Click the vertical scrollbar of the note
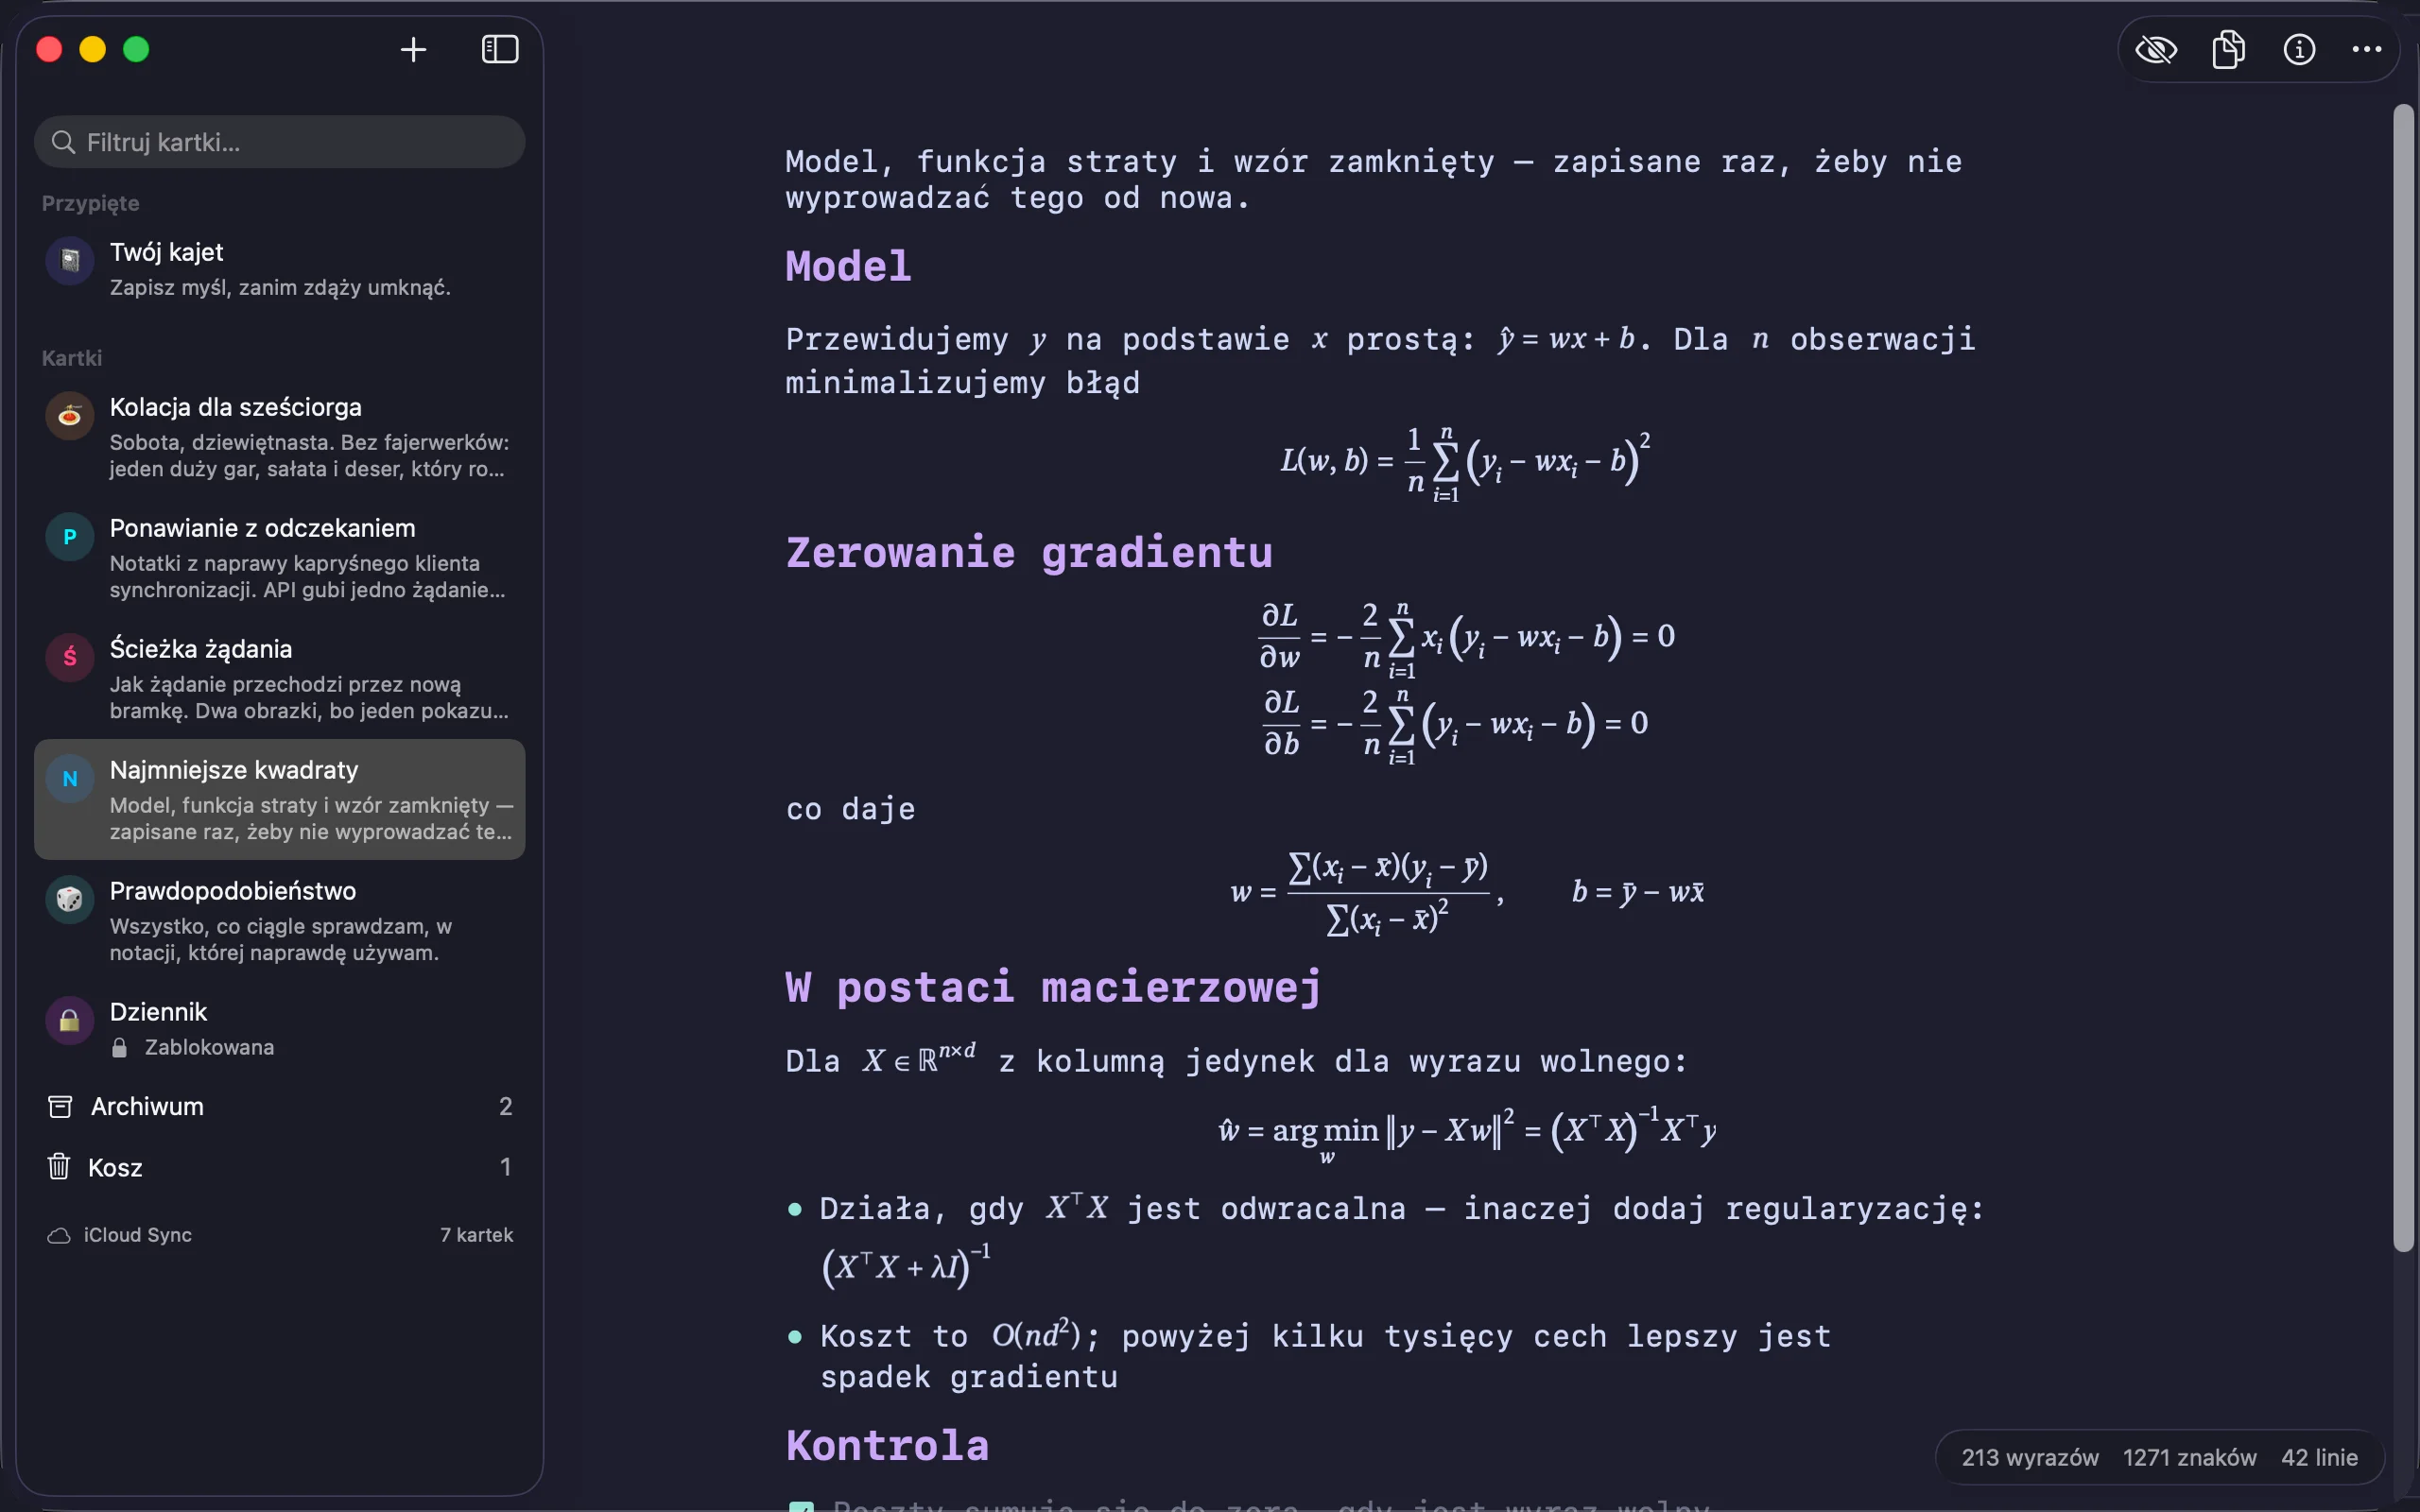 [x=2404, y=678]
